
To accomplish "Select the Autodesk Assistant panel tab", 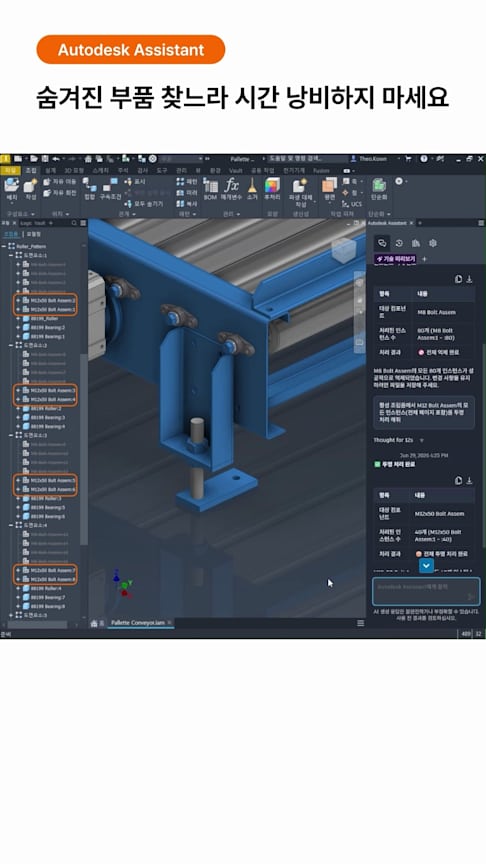I will (387, 223).
